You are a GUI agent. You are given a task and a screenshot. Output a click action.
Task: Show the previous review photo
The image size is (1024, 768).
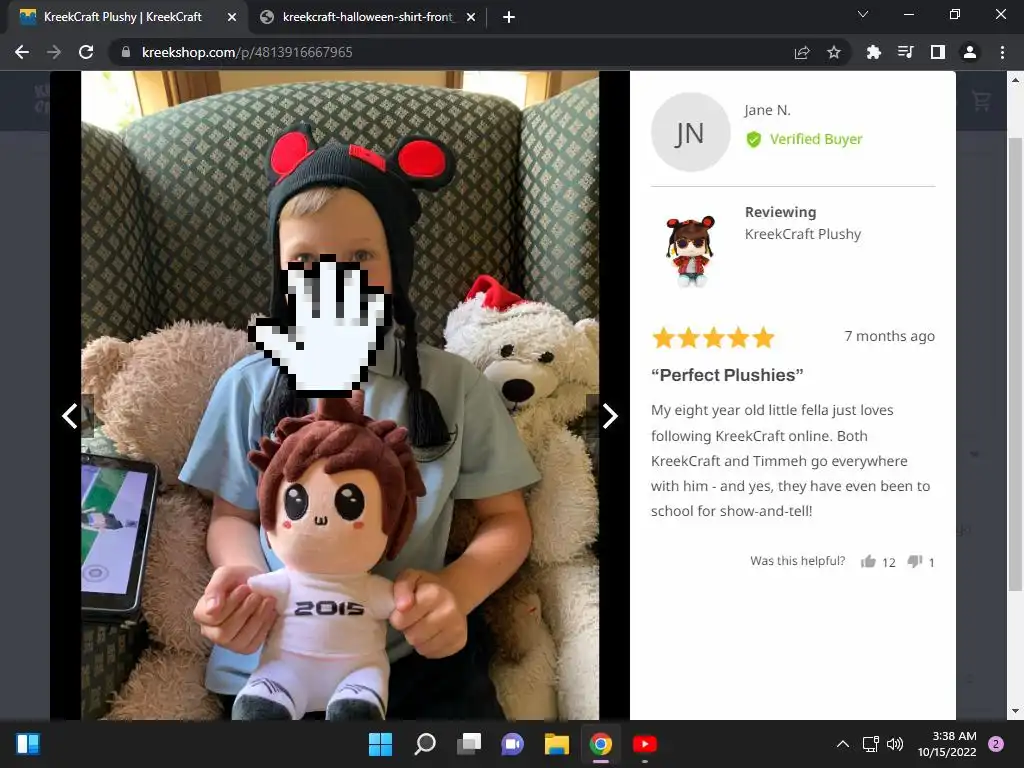(70, 416)
